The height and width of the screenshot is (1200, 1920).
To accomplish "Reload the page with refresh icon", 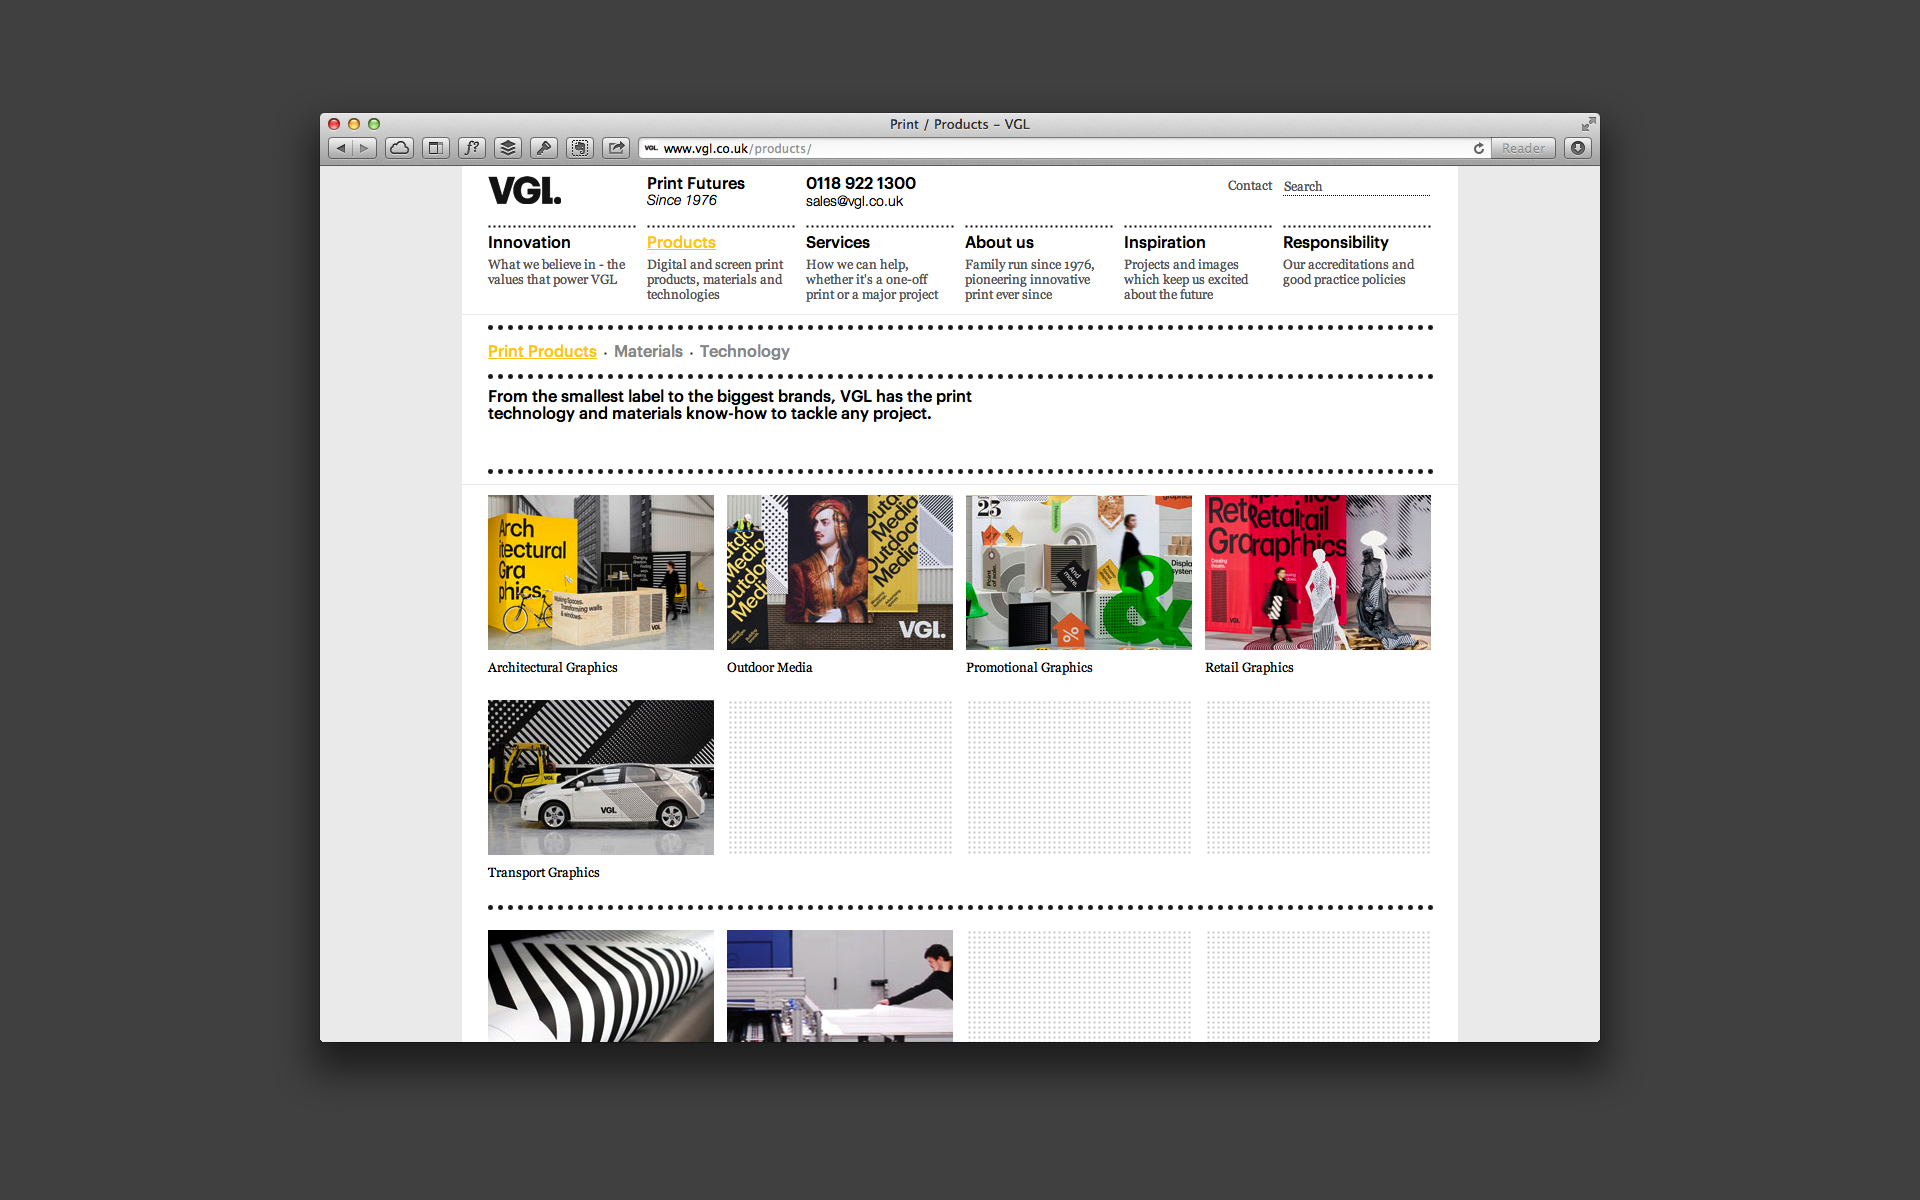I will coord(1478,148).
